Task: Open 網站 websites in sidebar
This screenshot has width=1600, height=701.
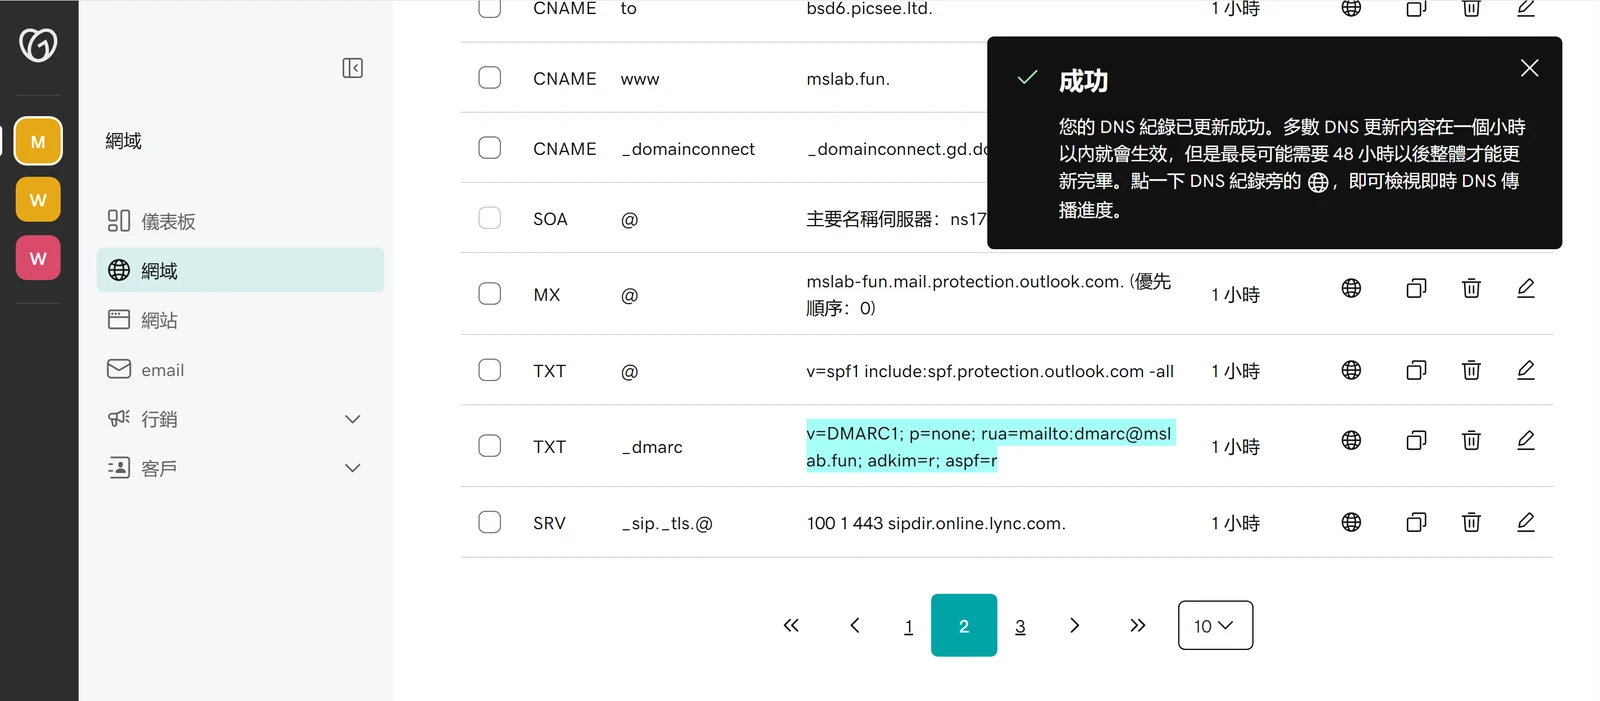Action: point(240,320)
